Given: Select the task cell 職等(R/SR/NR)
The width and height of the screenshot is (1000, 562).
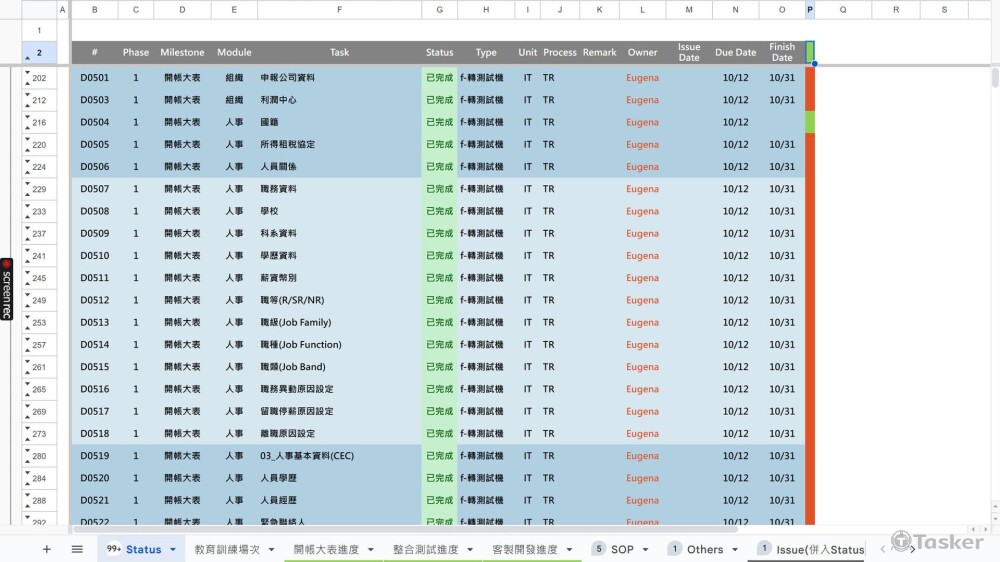Looking at the screenshot, I should (339, 300).
